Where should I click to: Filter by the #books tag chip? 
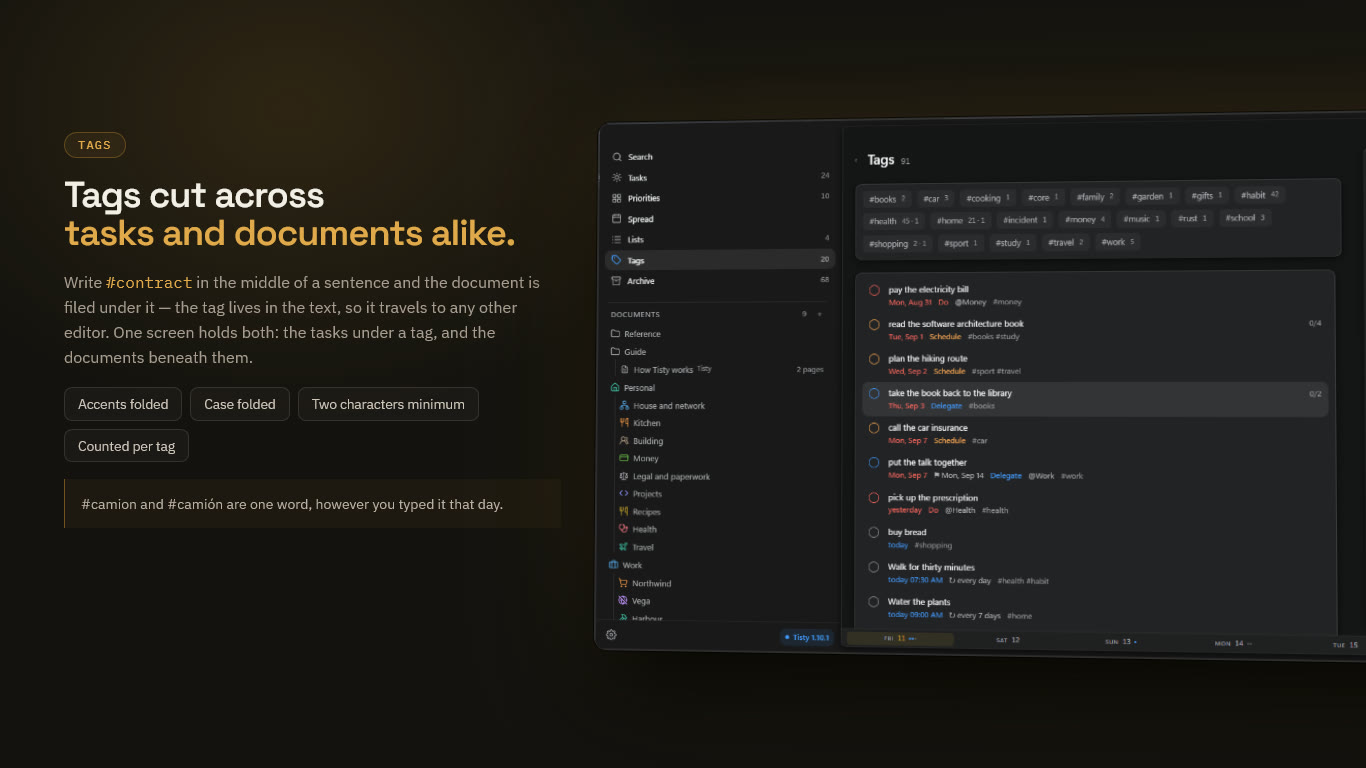point(887,199)
